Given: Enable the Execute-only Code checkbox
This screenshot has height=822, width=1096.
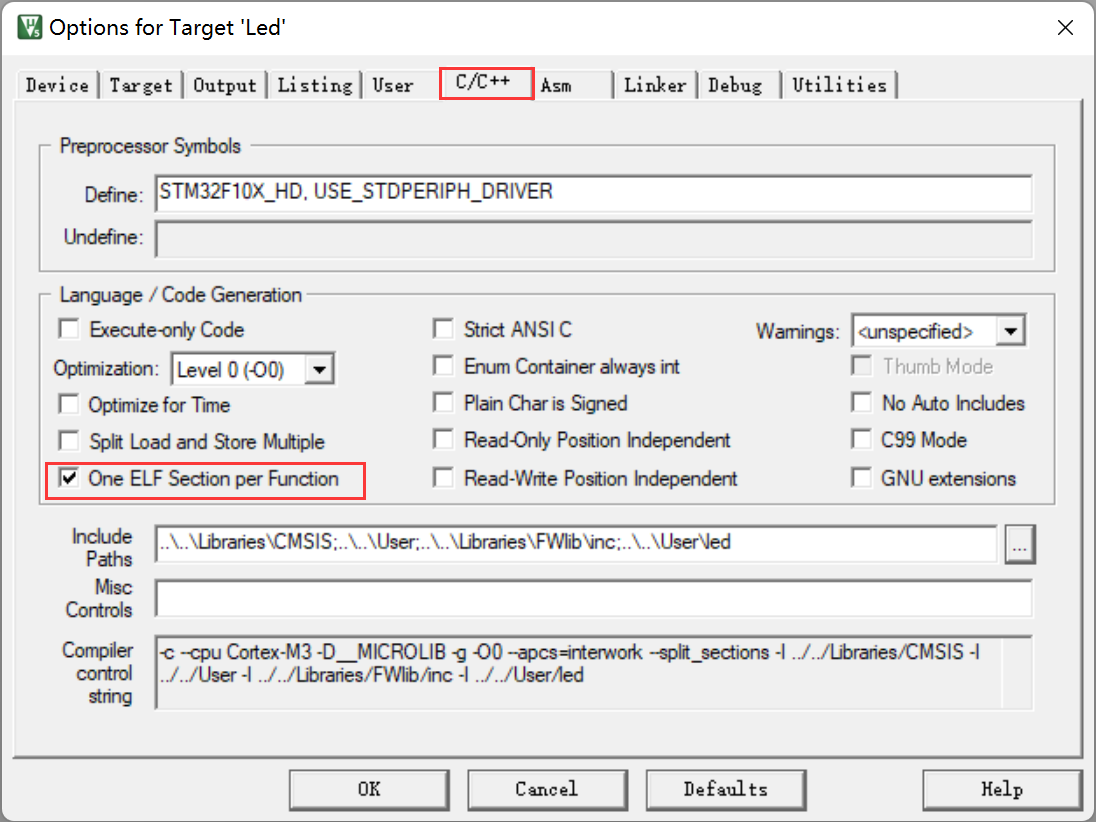Looking at the screenshot, I should click(x=69, y=330).
